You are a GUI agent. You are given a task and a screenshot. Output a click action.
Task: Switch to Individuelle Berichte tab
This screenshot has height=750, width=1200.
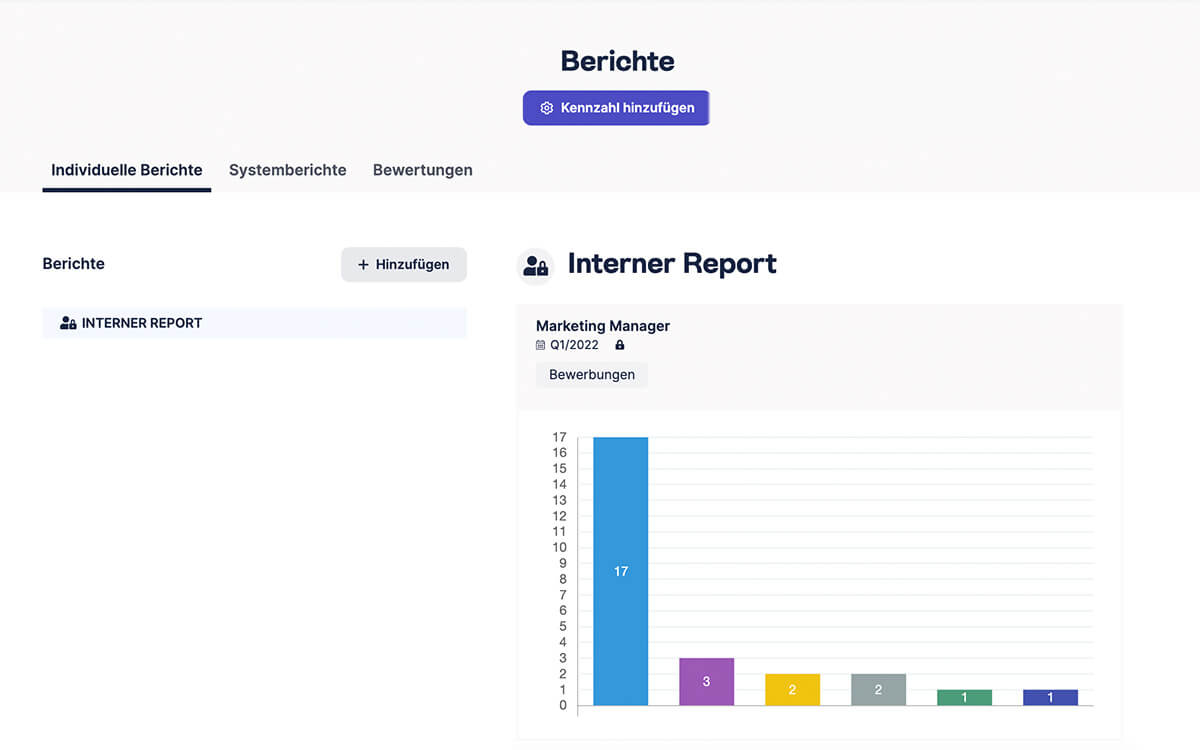pos(127,170)
